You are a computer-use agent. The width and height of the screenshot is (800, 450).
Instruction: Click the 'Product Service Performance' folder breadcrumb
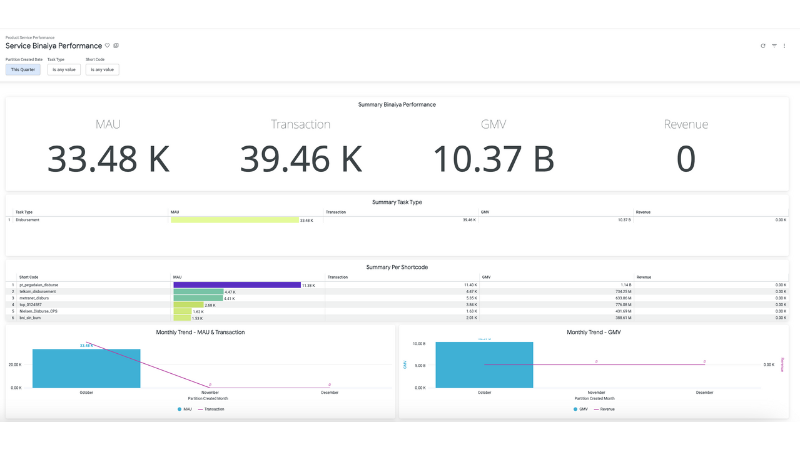pyautogui.click(x=30, y=37)
